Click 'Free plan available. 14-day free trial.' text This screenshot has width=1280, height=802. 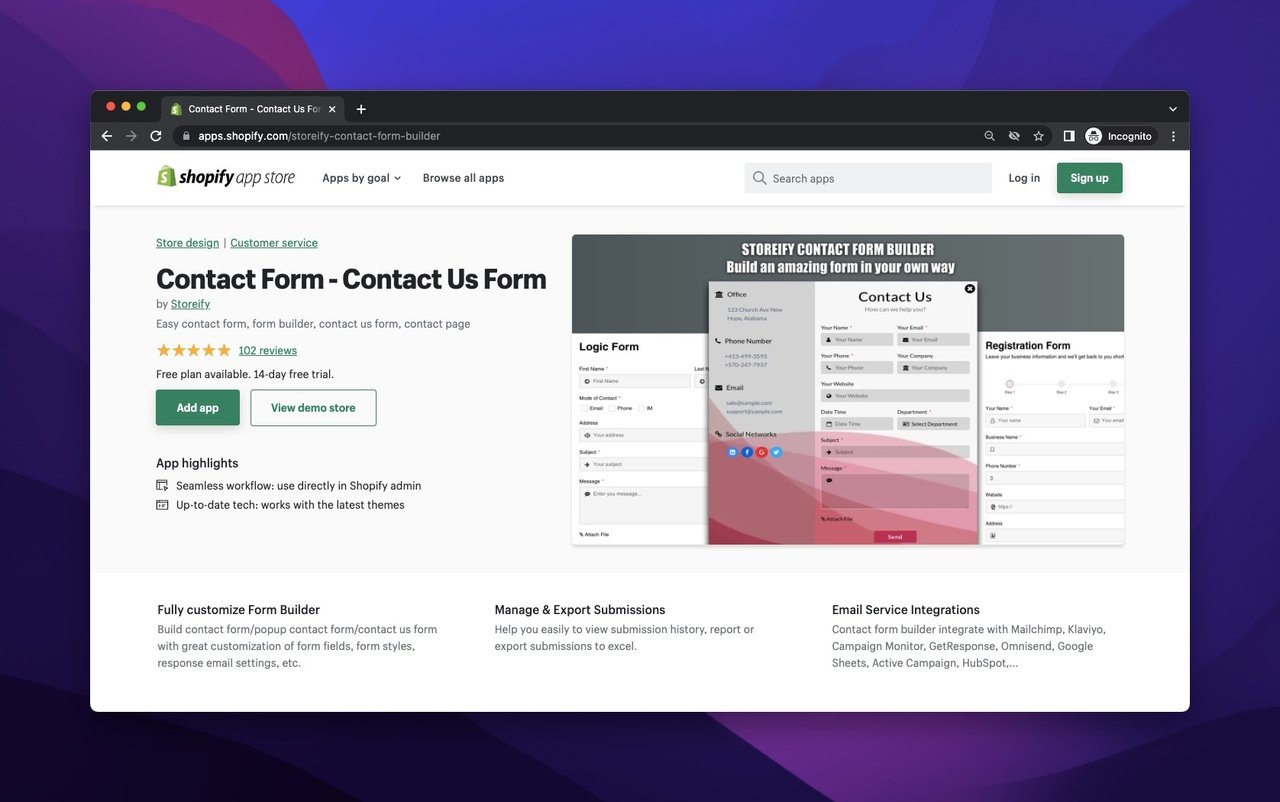tap(245, 374)
